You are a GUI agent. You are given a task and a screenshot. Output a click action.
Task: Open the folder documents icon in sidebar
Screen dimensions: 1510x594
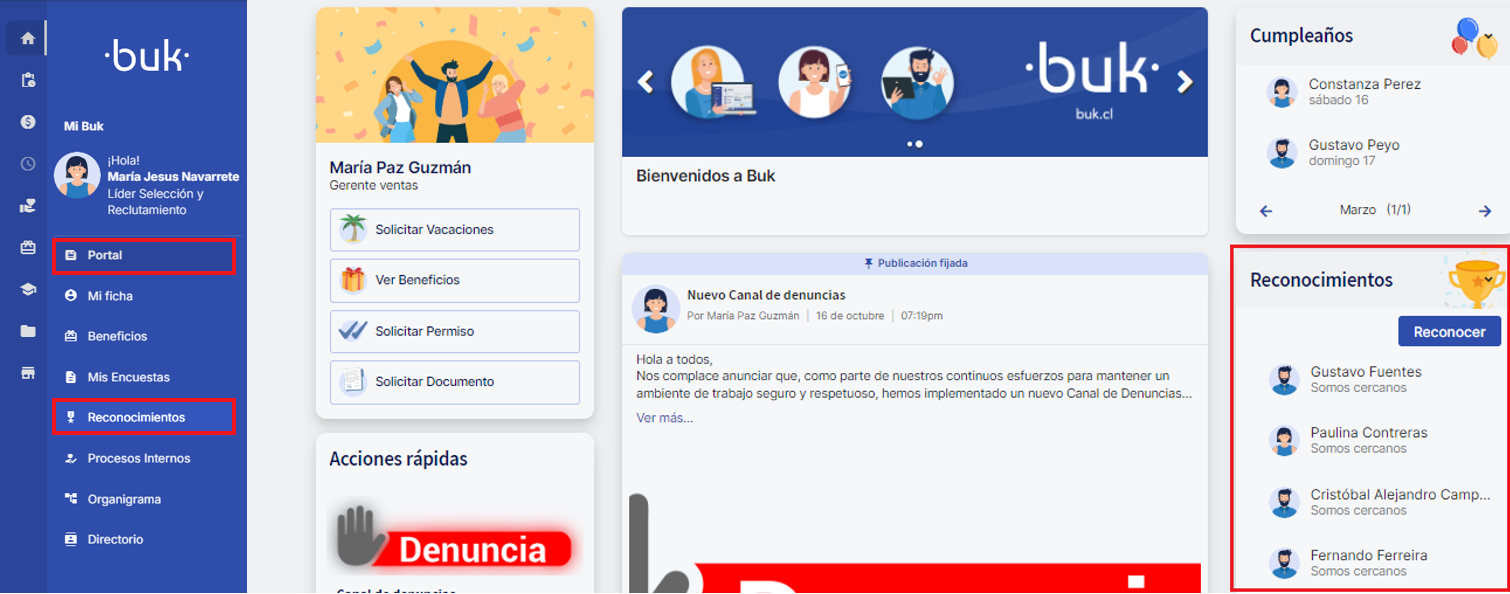click(28, 331)
